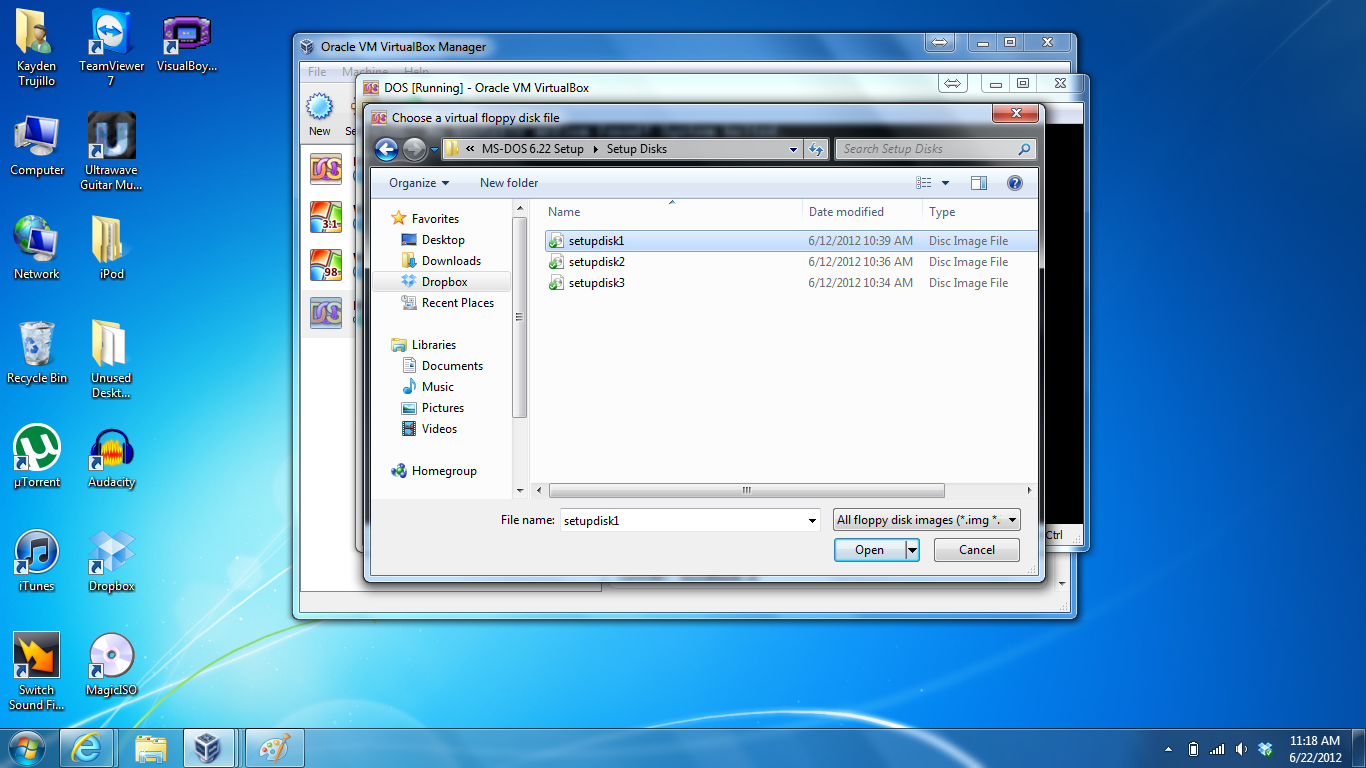
Task: Click the Open button
Action: pos(870,550)
